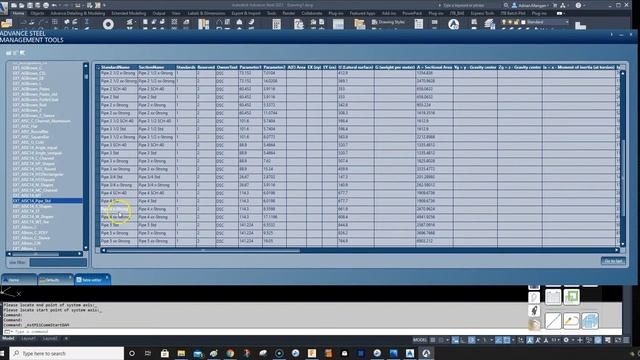This screenshot has width=640, height=360.
Task: Click the 'Go to last' button below table
Action: [613, 260]
